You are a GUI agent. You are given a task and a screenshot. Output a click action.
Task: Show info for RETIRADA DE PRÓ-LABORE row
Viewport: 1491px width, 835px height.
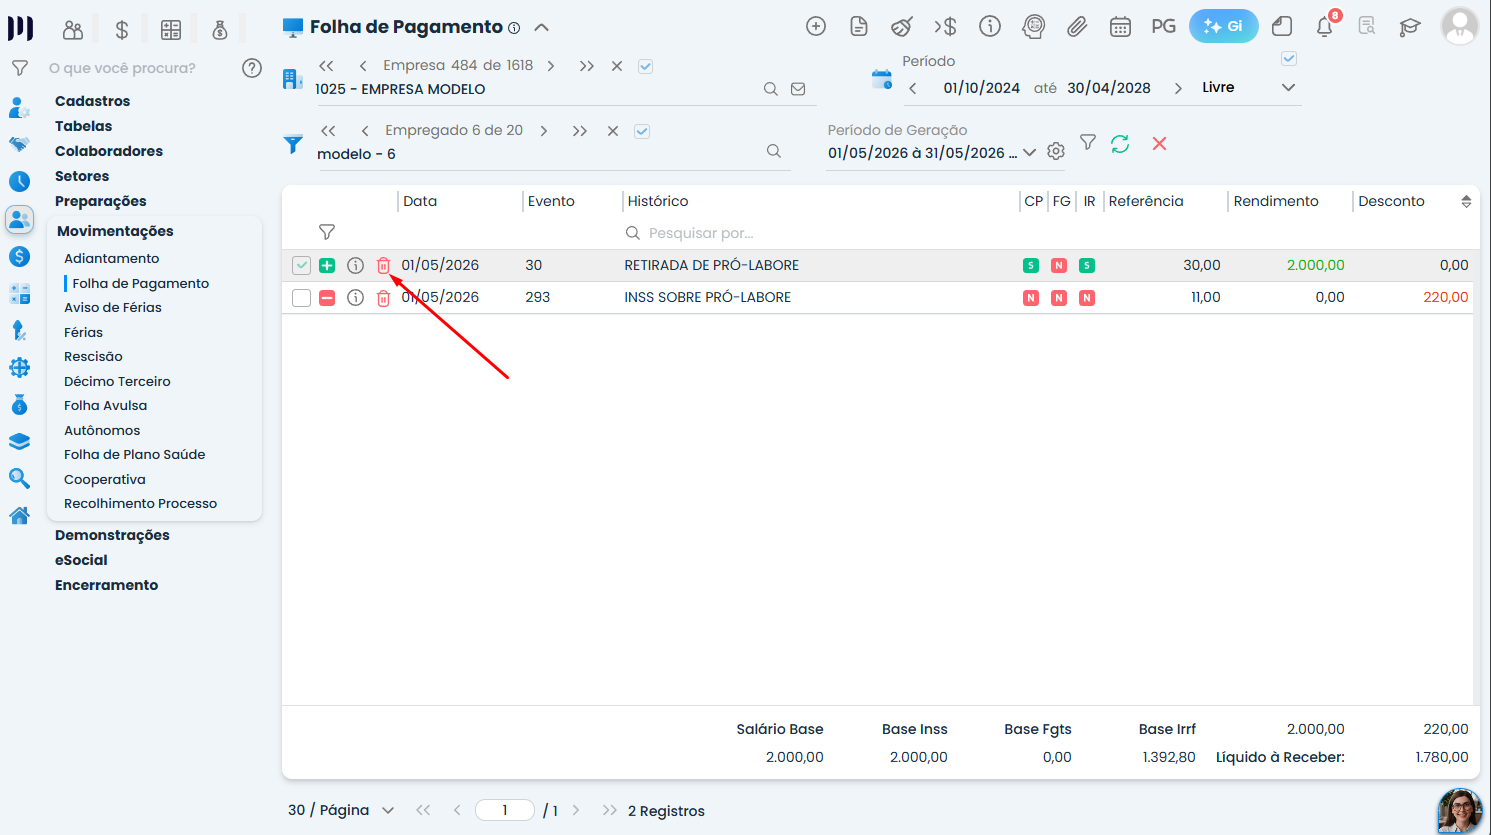pyautogui.click(x=355, y=265)
